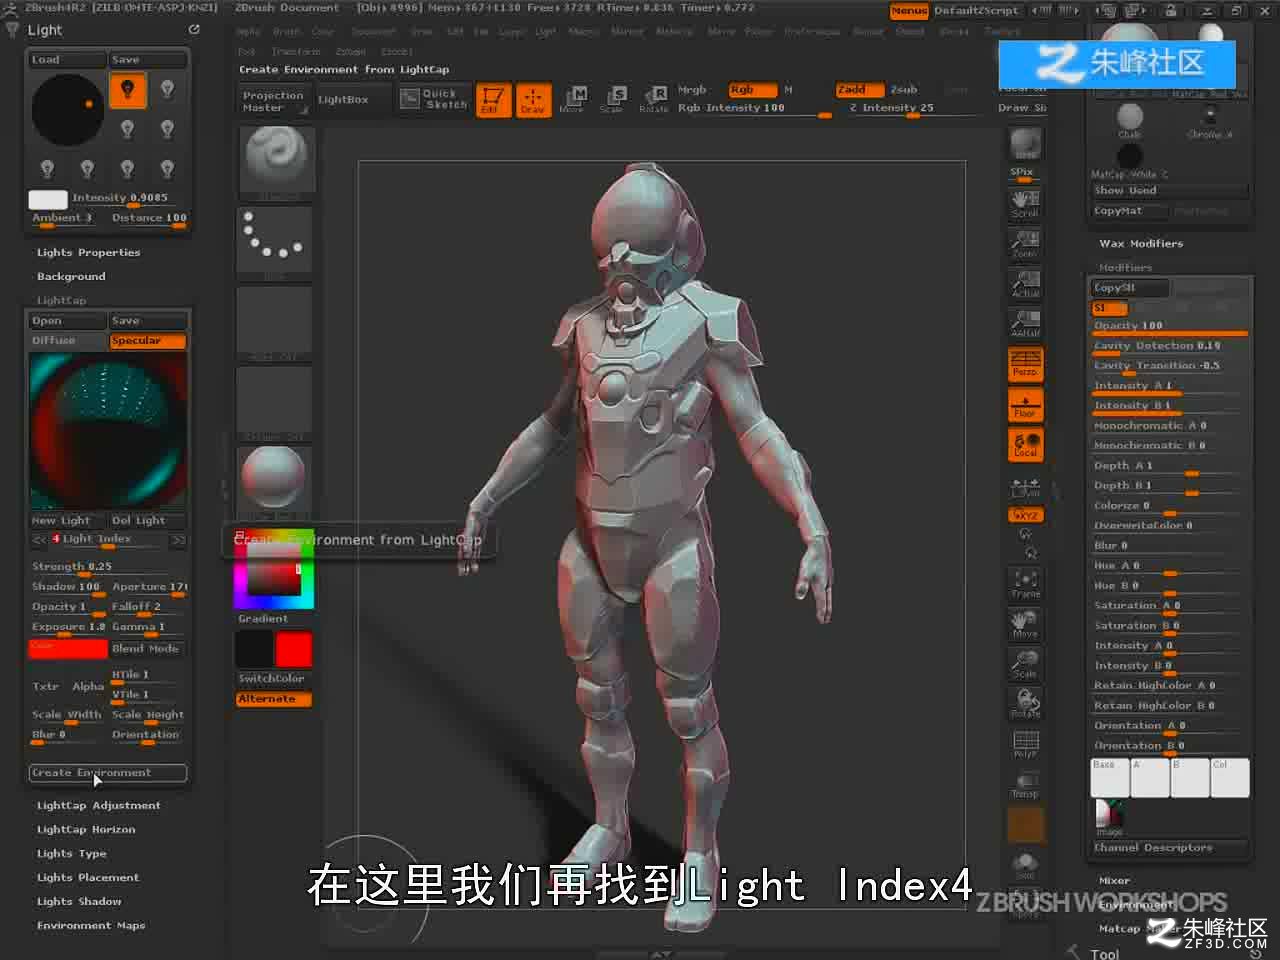Select the Rotate tool in top toolbar
The width and height of the screenshot is (1280, 960).
click(x=653, y=100)
